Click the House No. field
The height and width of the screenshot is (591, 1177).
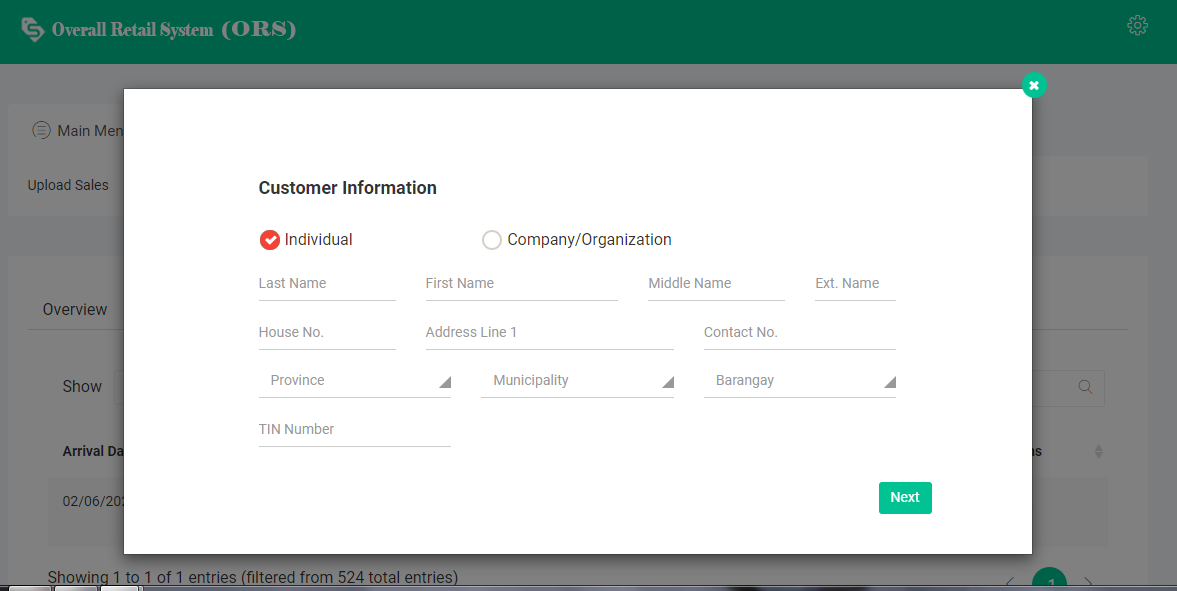327,333
